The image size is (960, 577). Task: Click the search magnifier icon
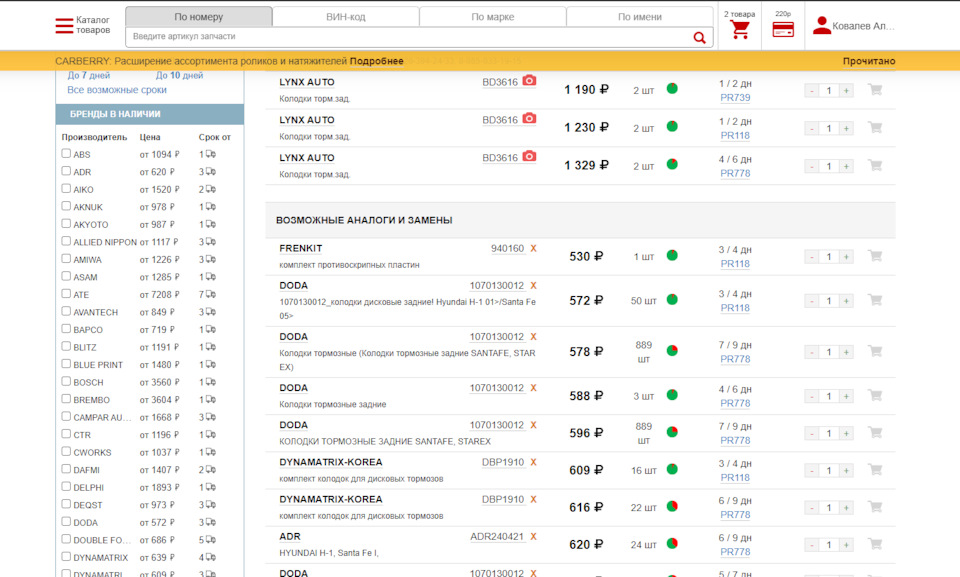click(x=699, y=37)
